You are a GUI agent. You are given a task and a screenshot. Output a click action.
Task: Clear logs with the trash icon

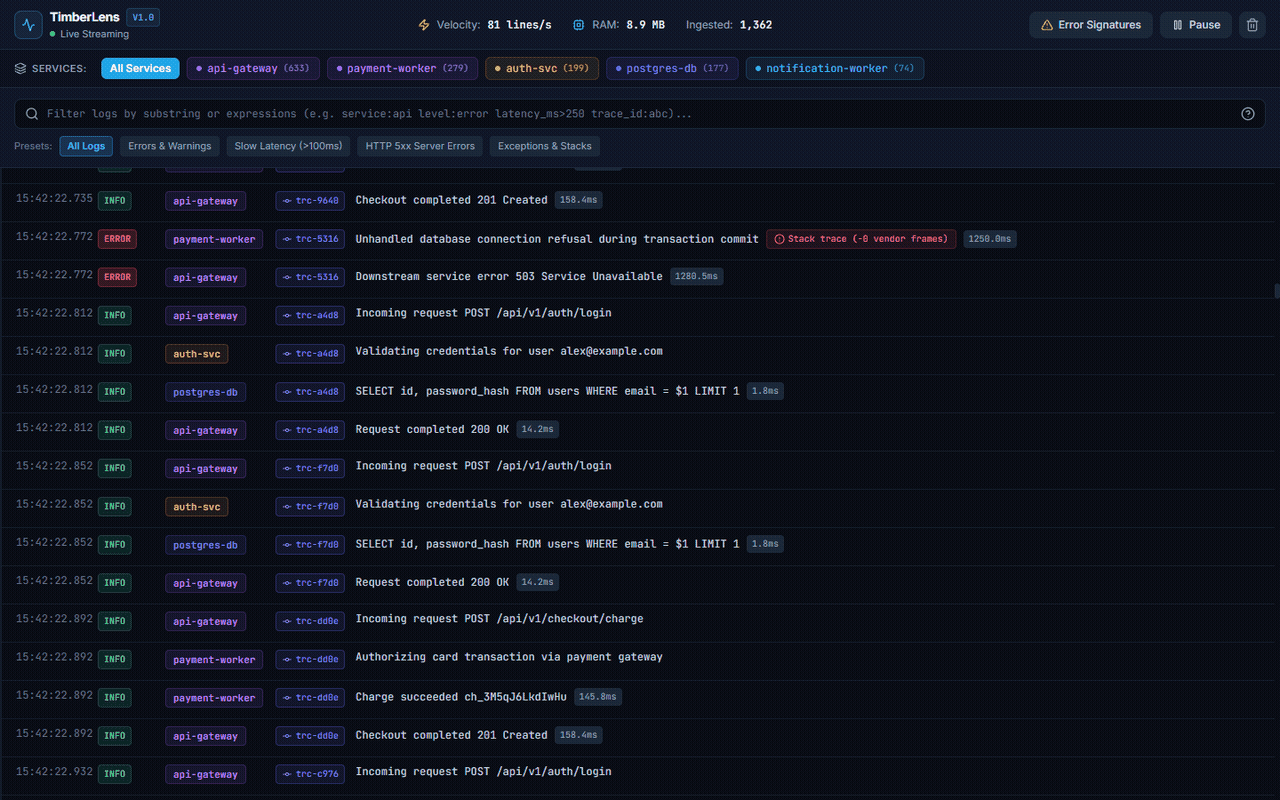pyautogui.click(x=1253, y=25)
